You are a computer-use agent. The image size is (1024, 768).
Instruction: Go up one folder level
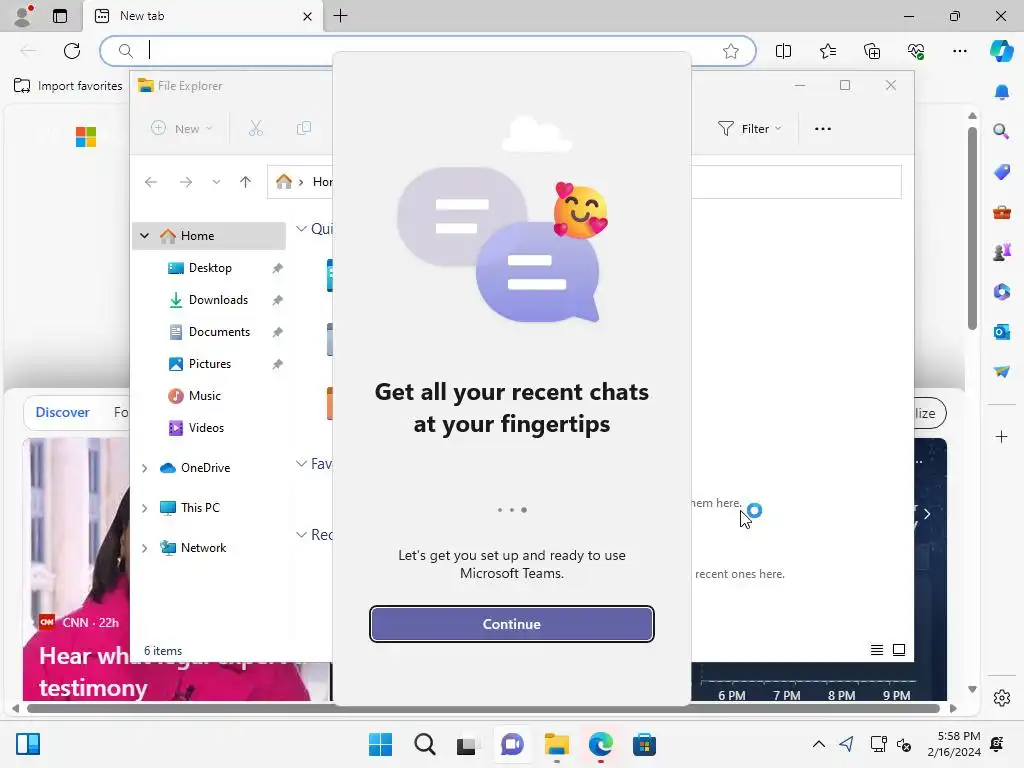point(245,182)
